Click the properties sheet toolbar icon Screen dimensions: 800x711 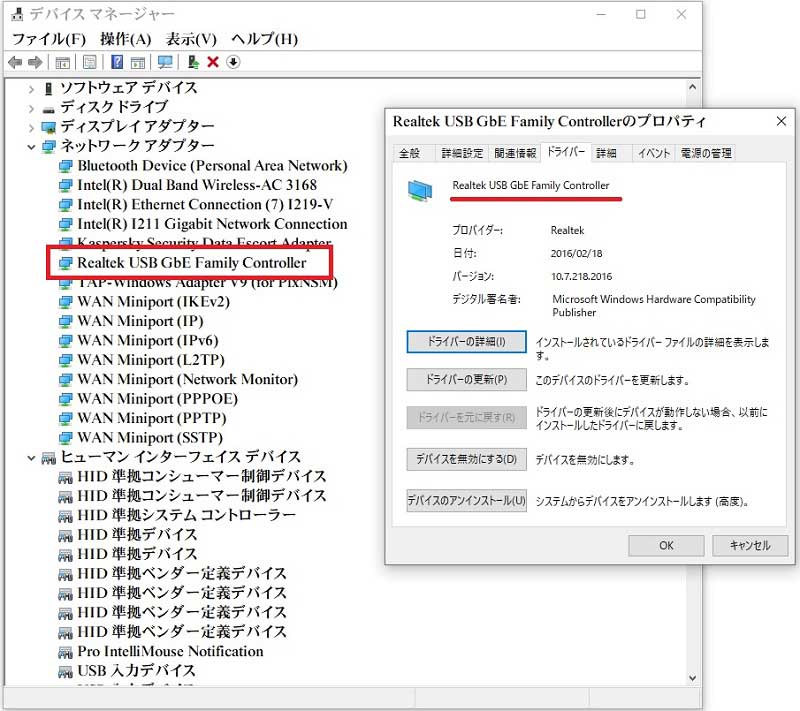(x=90, y=62)
